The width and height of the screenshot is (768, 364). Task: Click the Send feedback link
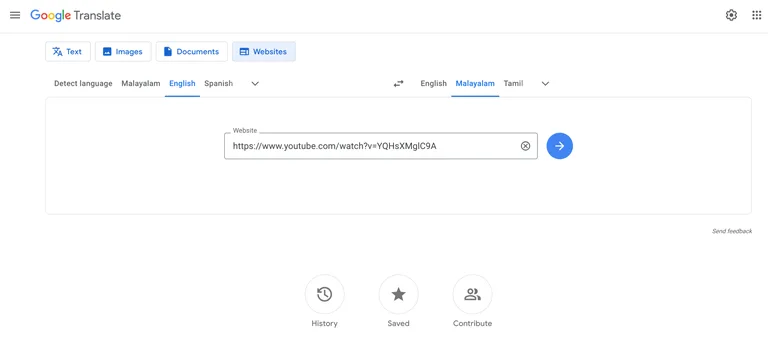(732, 231)
